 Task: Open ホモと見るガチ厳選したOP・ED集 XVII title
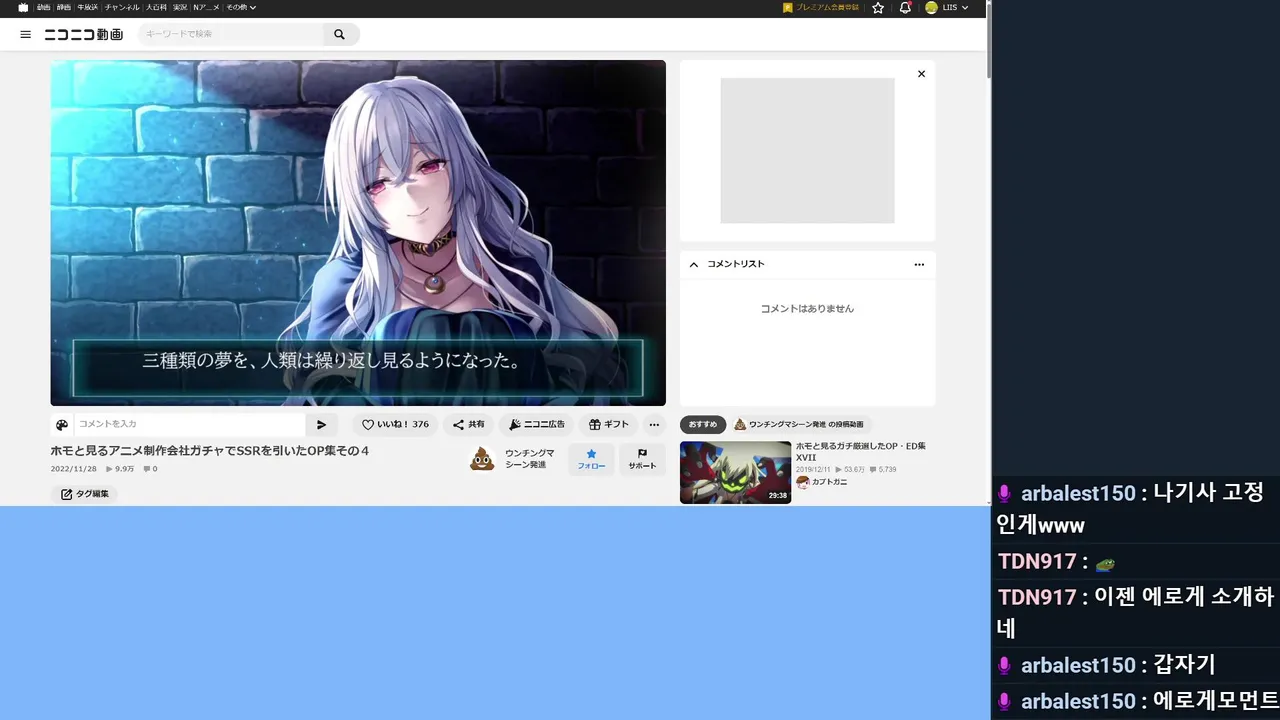click(x=861, y=451)
